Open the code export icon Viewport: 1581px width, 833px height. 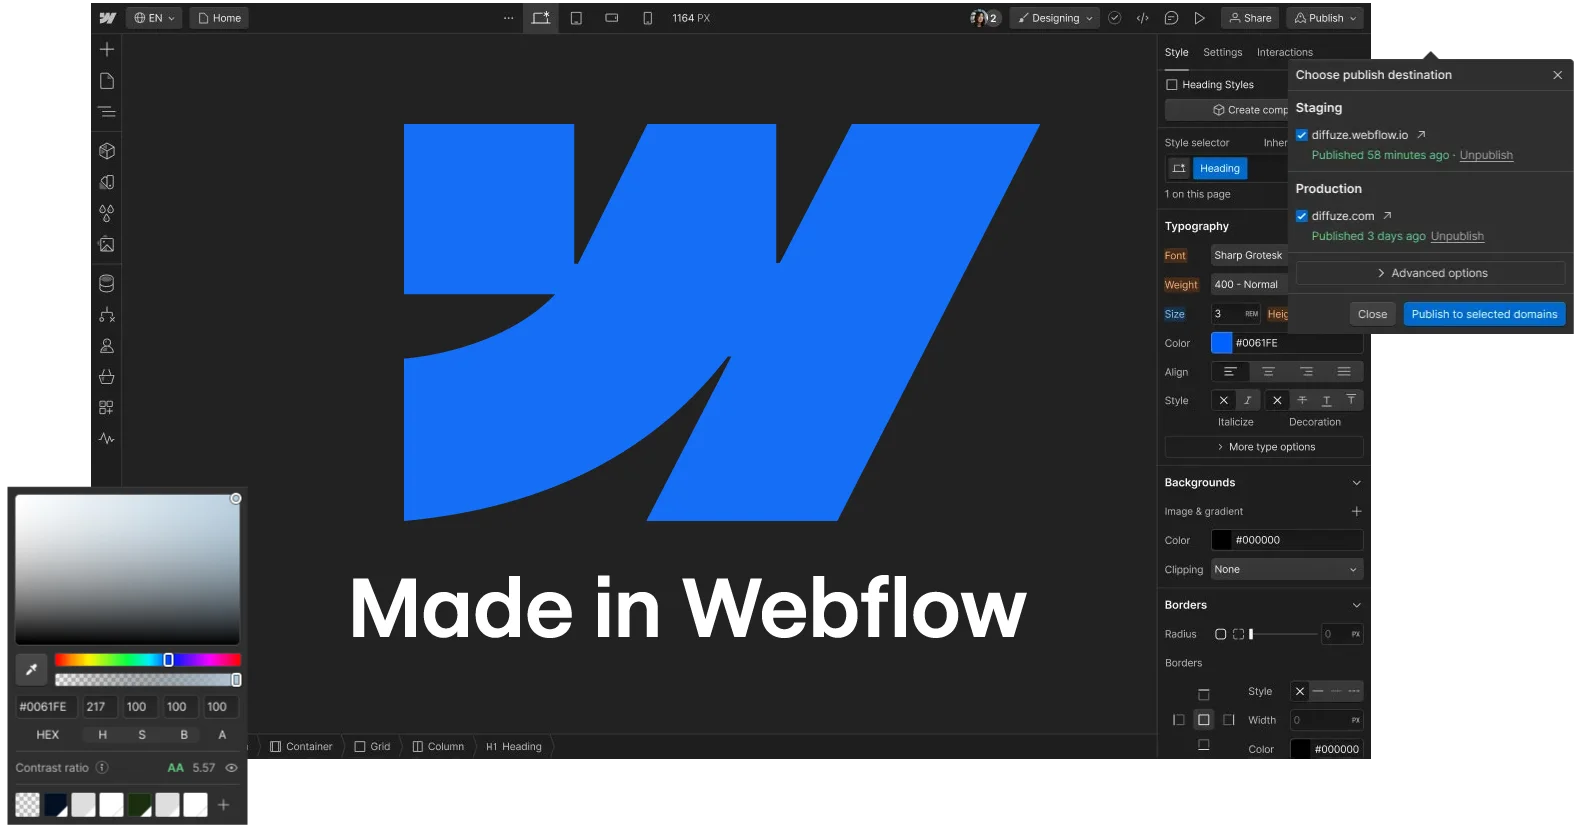[1143, 18]
